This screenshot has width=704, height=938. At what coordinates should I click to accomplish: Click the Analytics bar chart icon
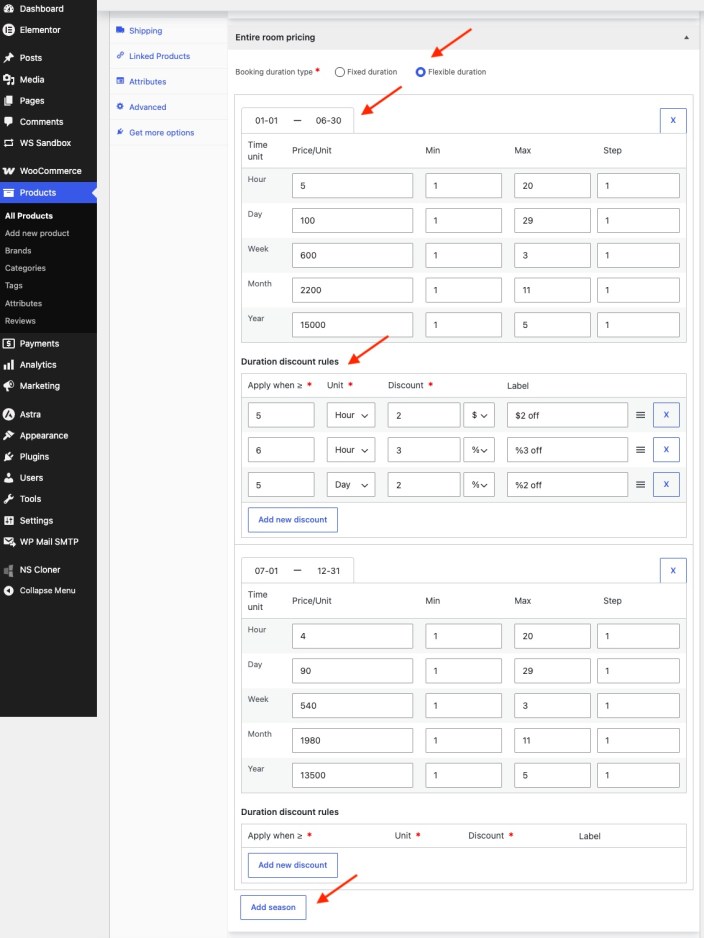8,365
